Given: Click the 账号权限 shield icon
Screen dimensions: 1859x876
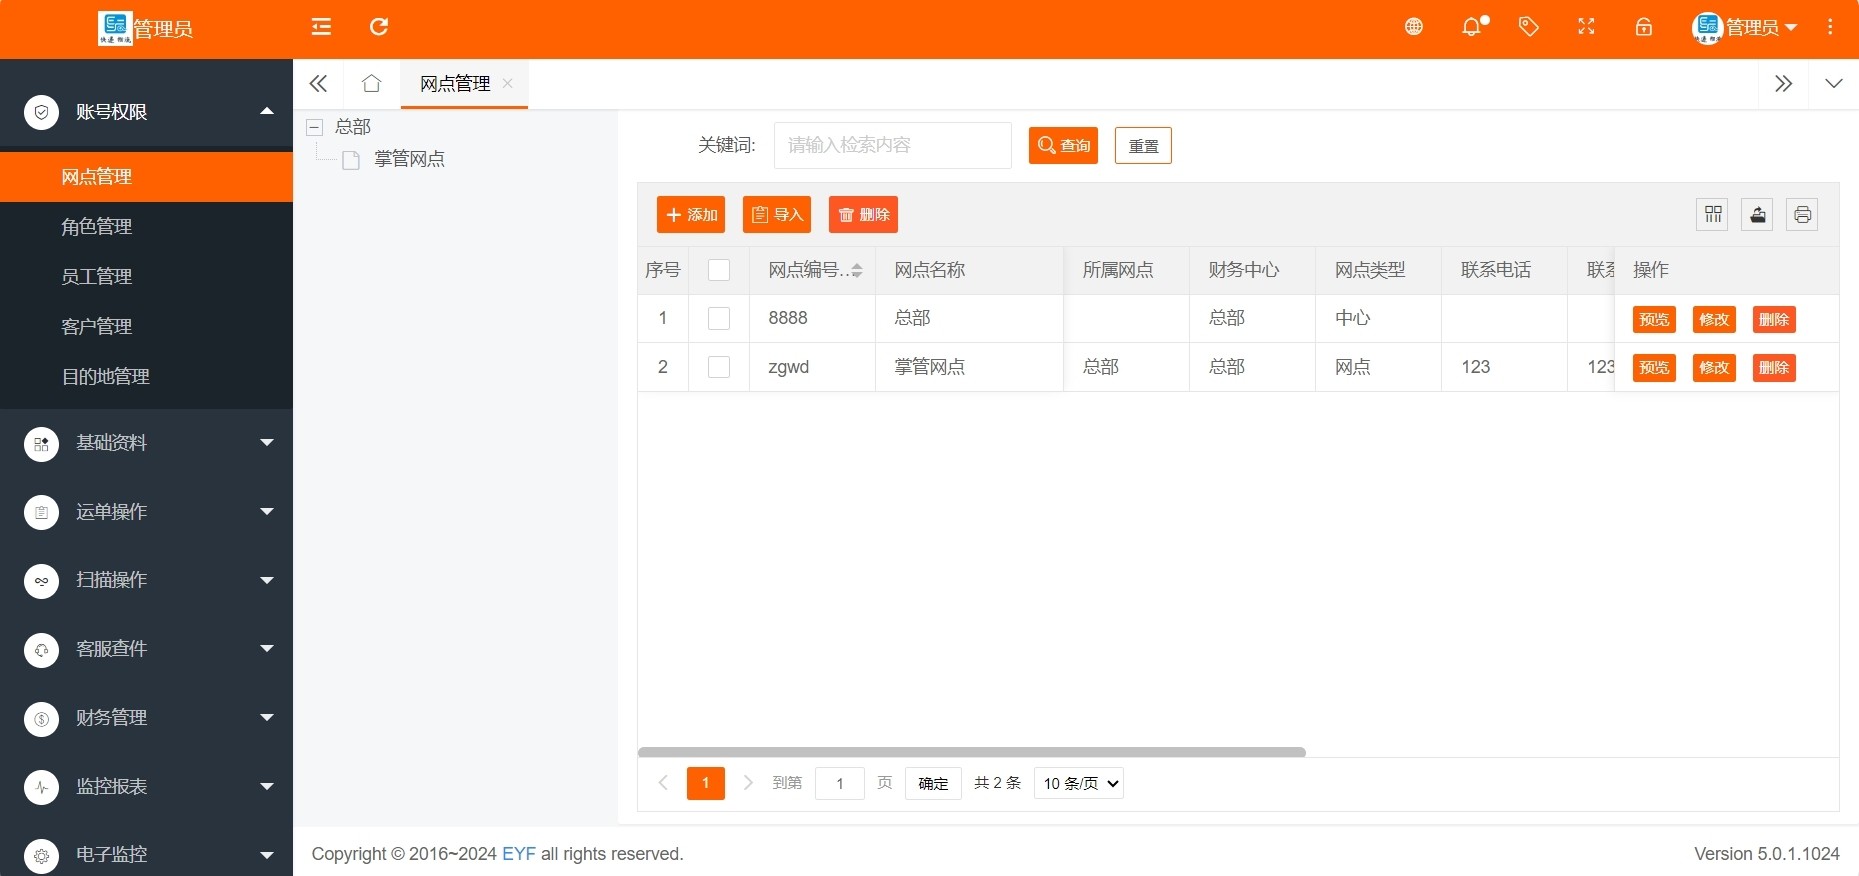Looking at the screenshot, I should (x=41, y=112).
